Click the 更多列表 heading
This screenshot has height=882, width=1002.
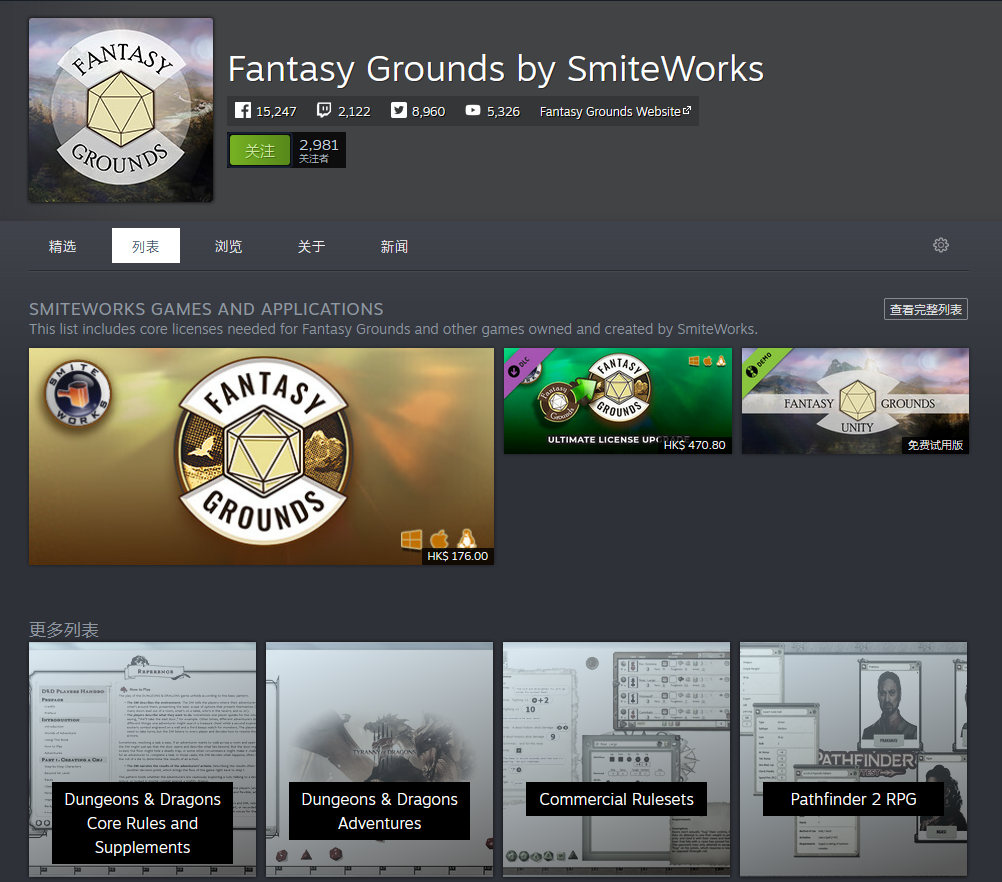click(64, 630)
